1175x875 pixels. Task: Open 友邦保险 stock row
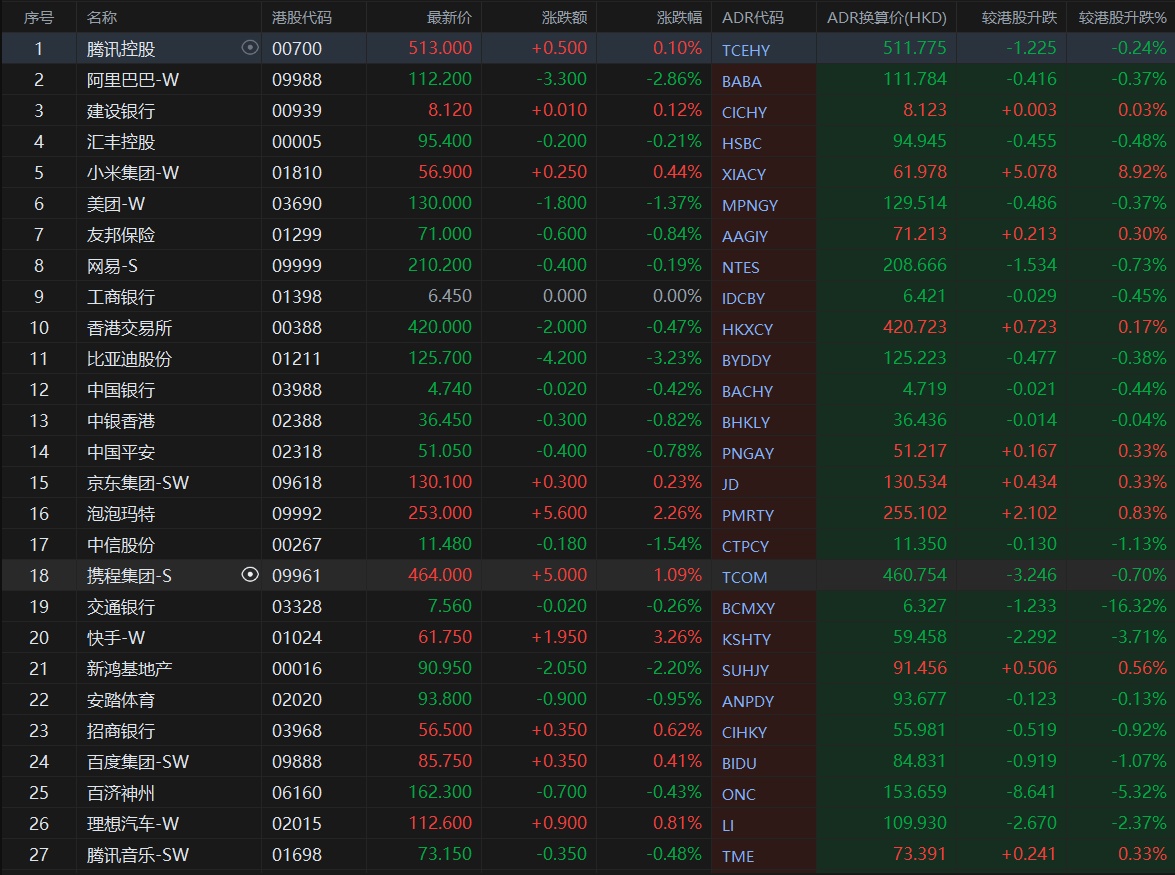point(588,234)
